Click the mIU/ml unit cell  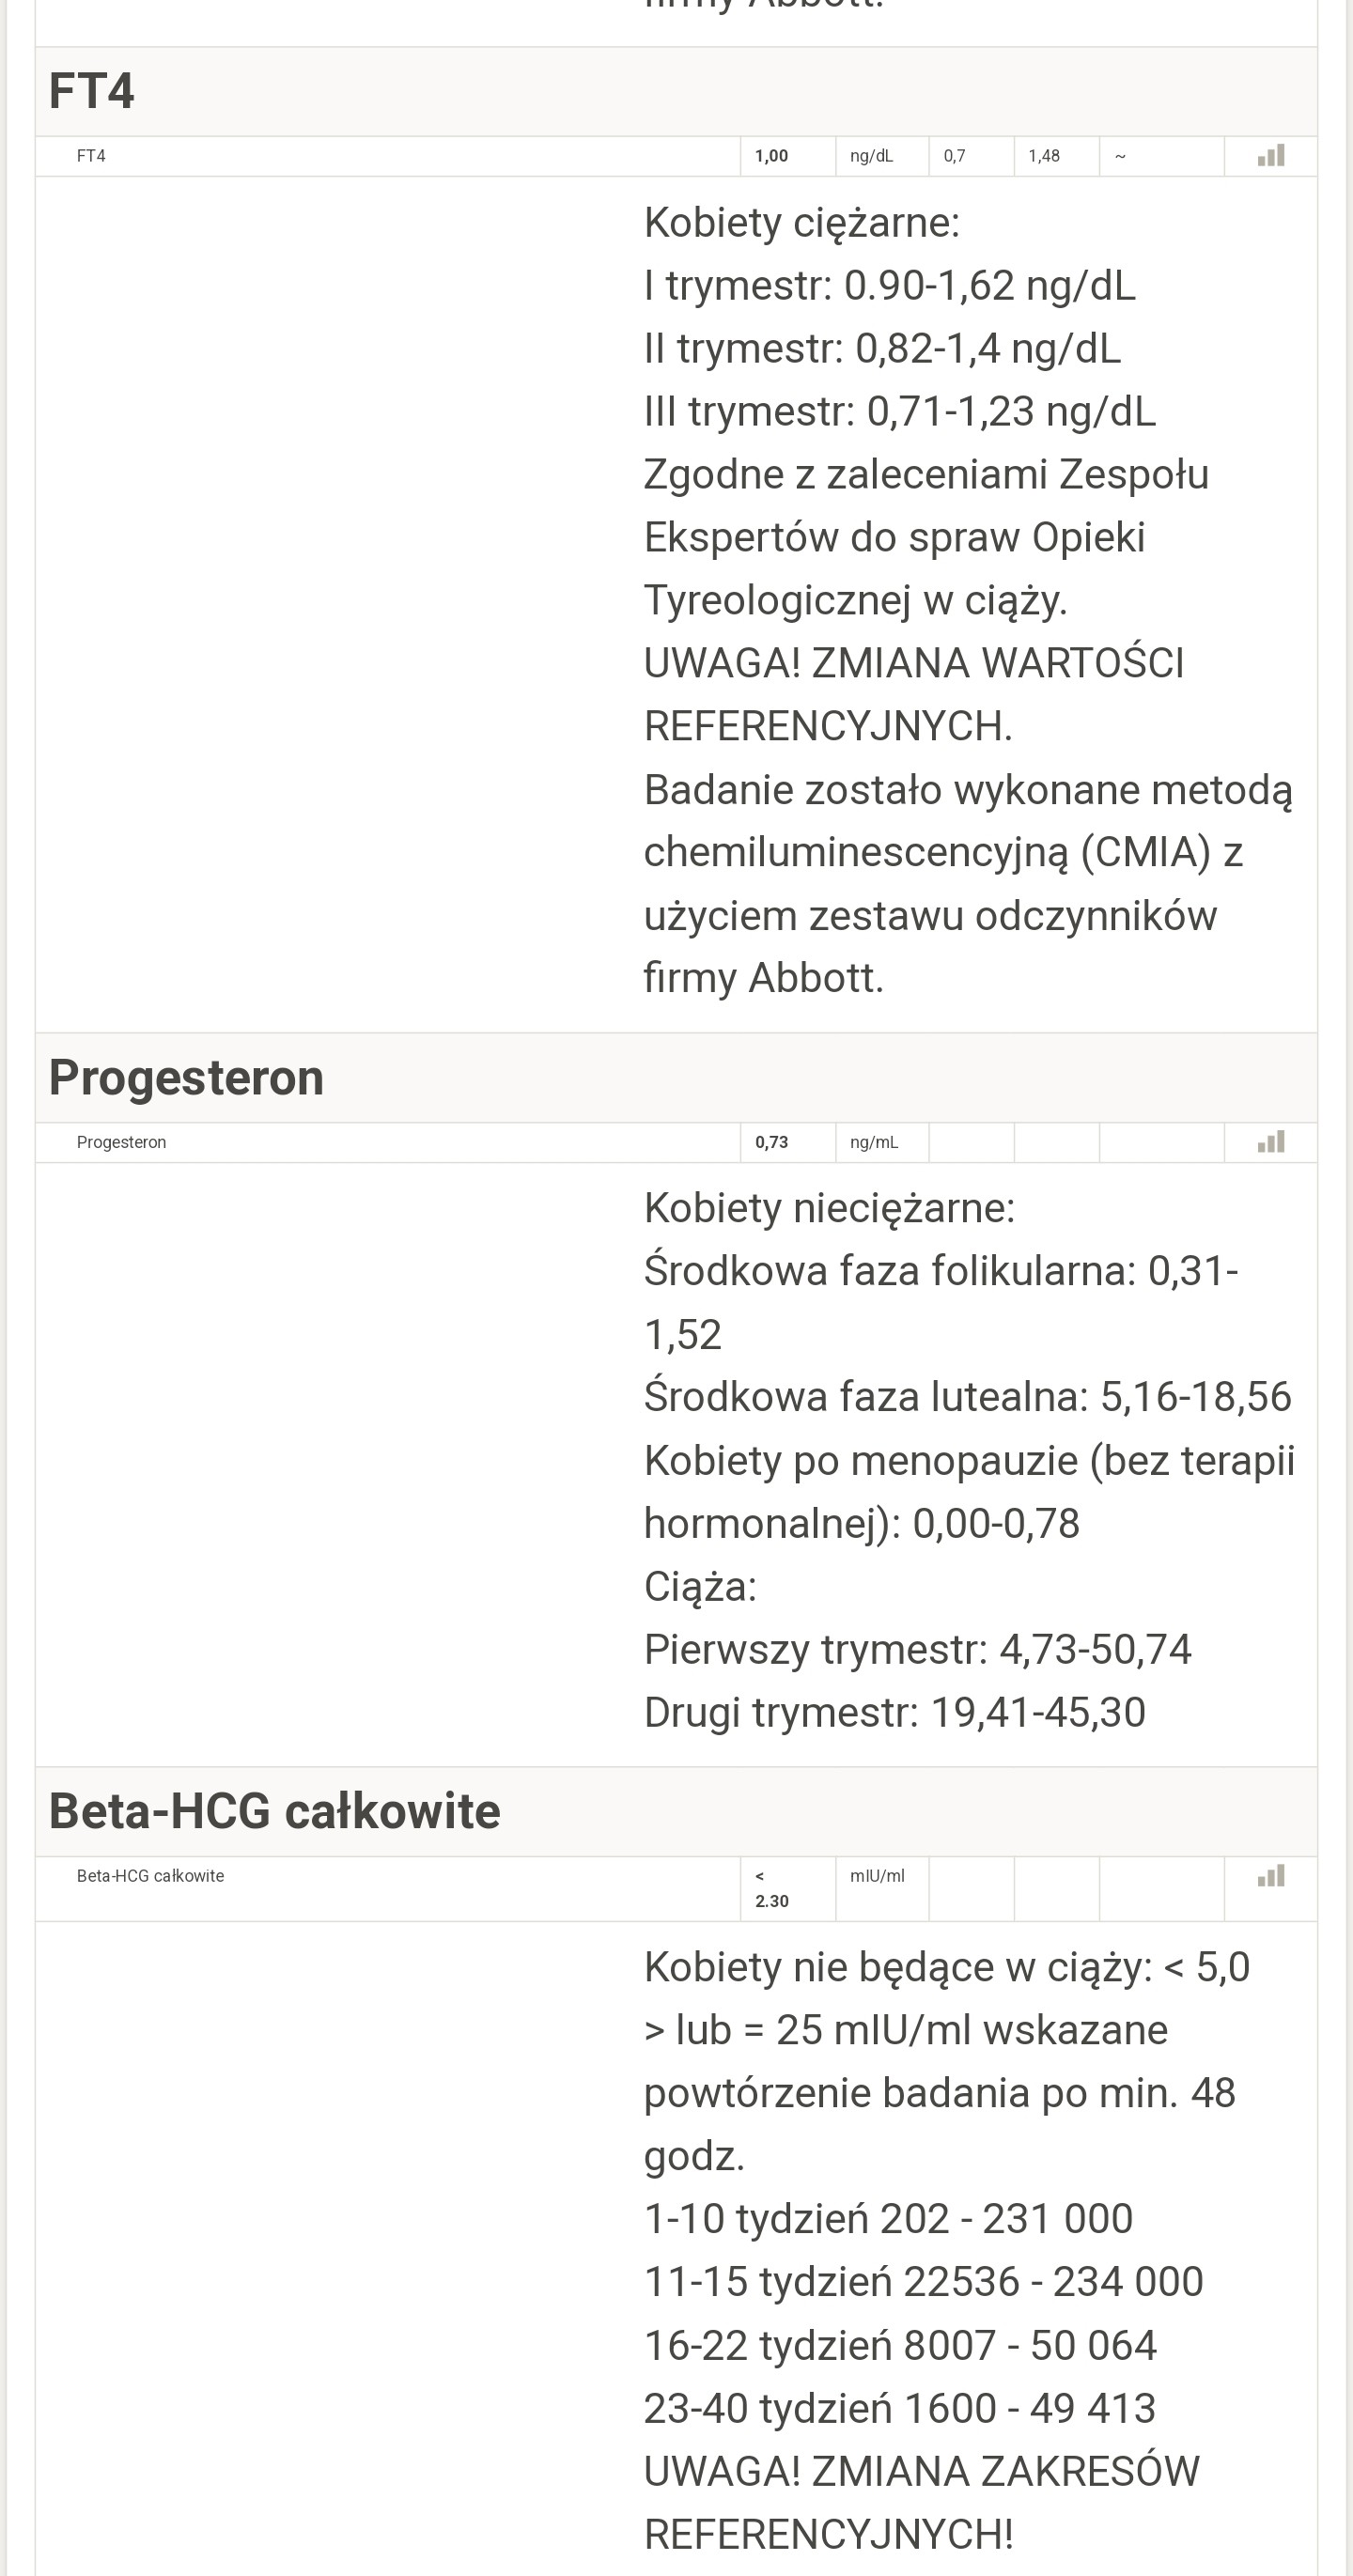coord(877,1876)
